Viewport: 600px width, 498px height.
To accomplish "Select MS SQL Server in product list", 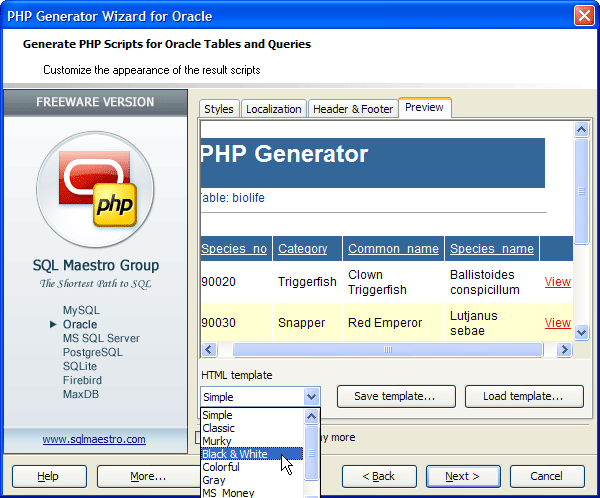I will 101,338.
